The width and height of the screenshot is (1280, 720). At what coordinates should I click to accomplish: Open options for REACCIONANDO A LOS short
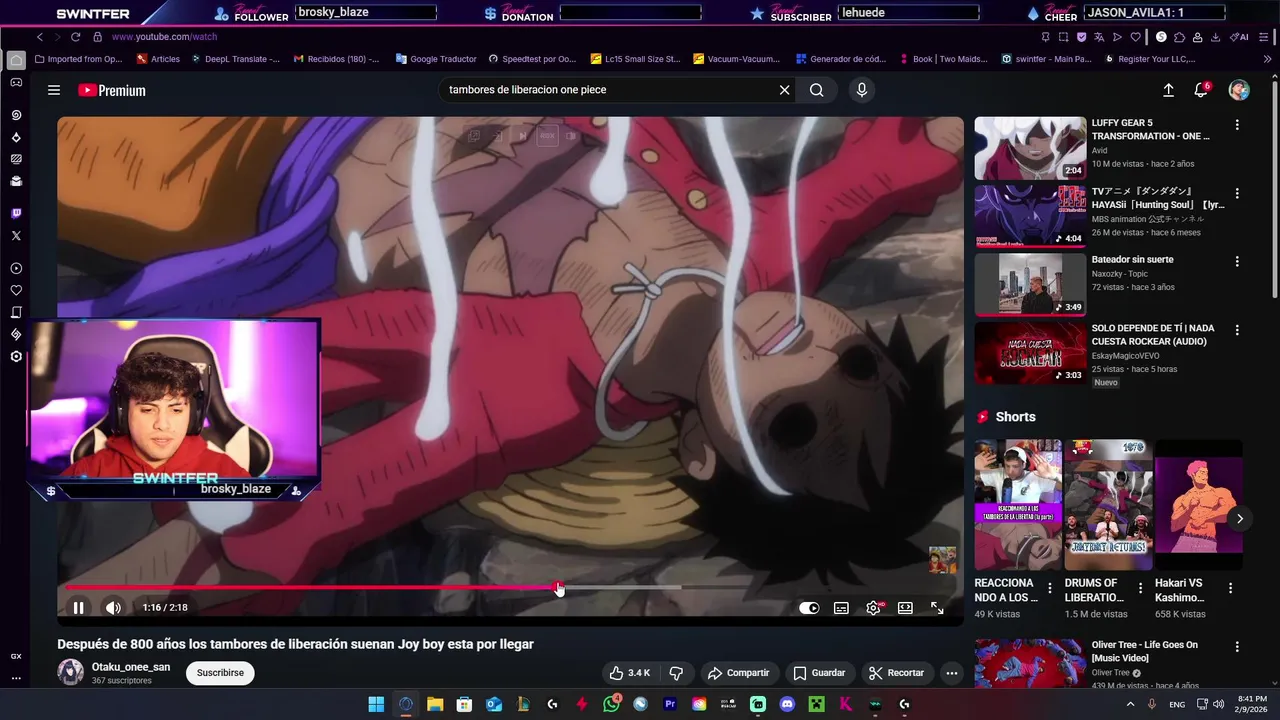[1049, 588]
